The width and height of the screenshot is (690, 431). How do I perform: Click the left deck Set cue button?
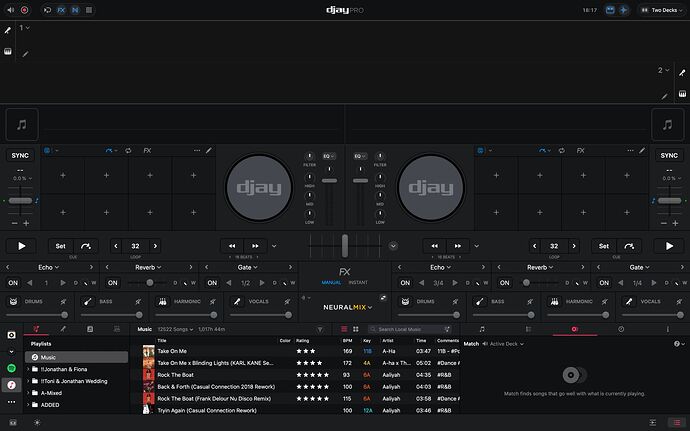point(61,246)
